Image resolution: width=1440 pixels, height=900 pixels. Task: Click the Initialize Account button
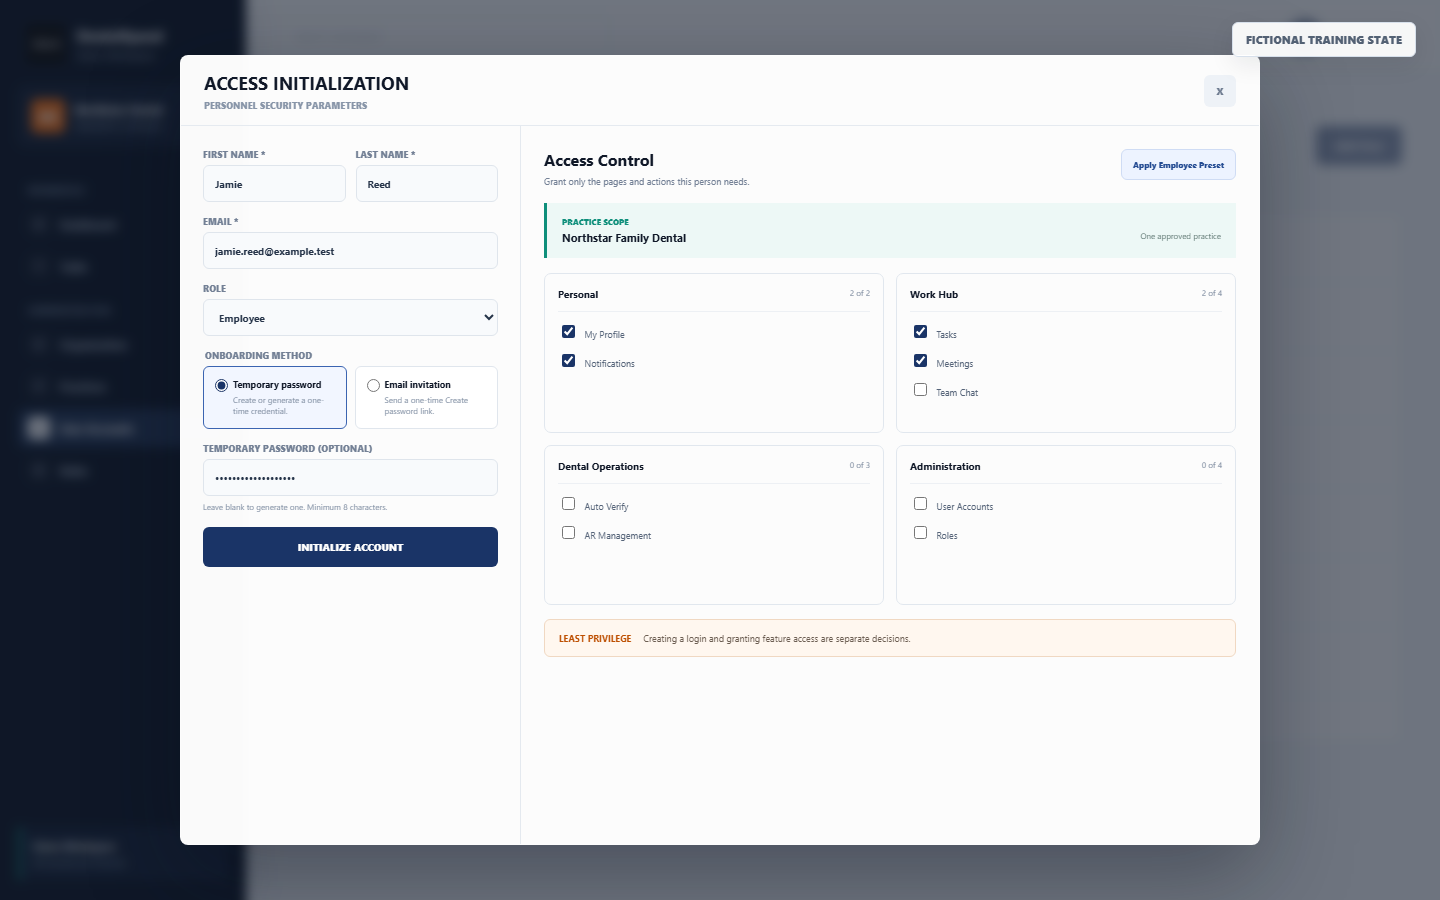tap(350, 547)
